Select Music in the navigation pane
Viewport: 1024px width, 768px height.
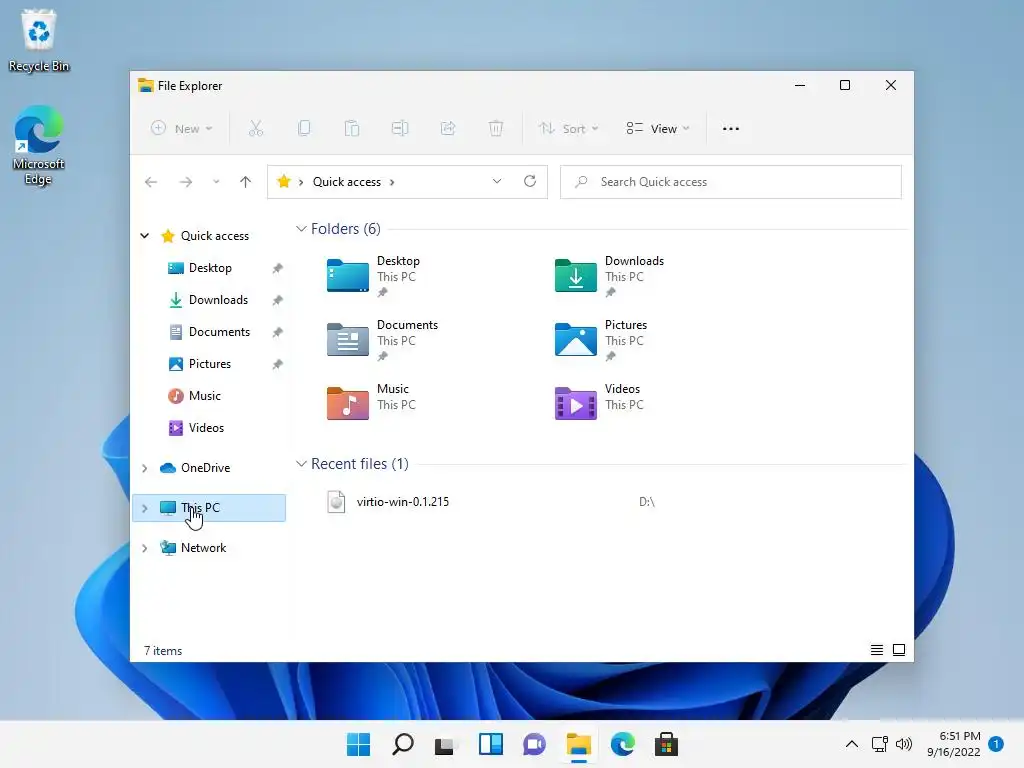[204, 396]
